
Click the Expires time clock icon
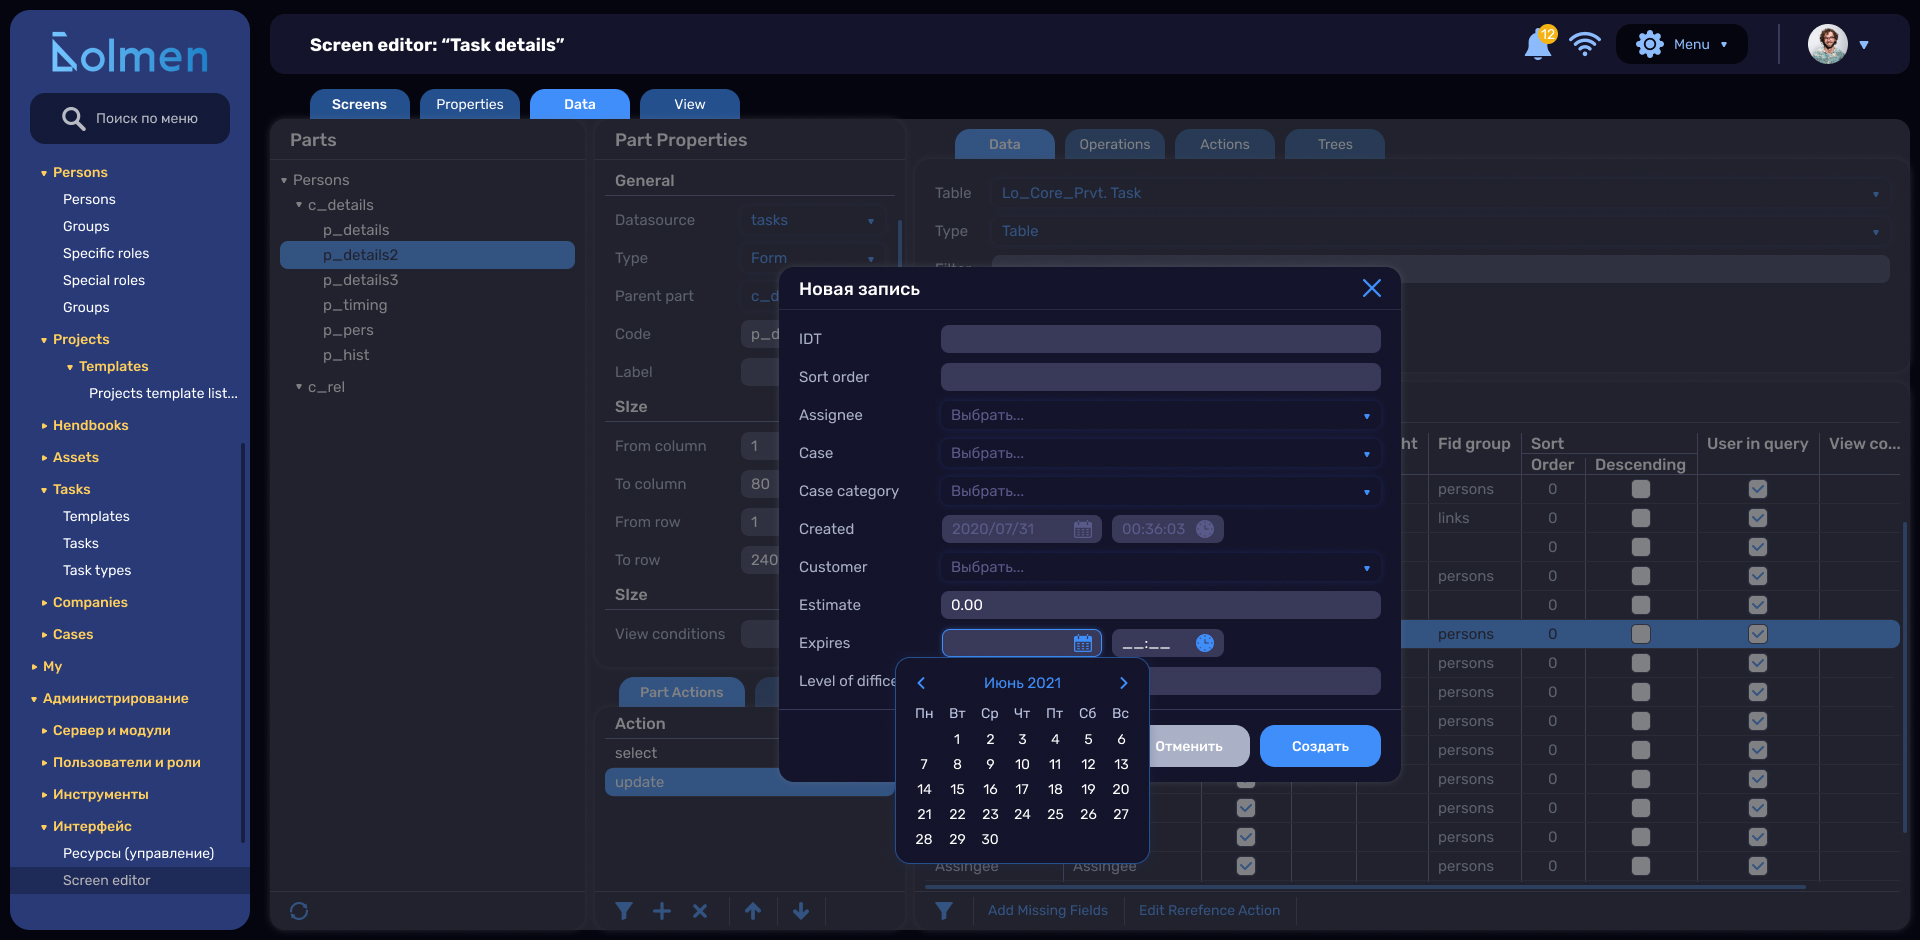point(1205,643)
